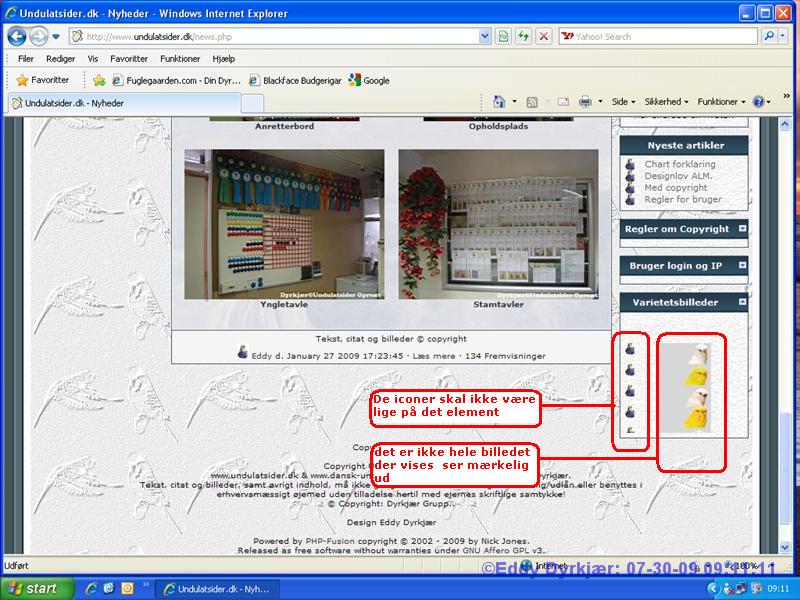
Task: Open the Hjælp menu
Action: (224, 59)
